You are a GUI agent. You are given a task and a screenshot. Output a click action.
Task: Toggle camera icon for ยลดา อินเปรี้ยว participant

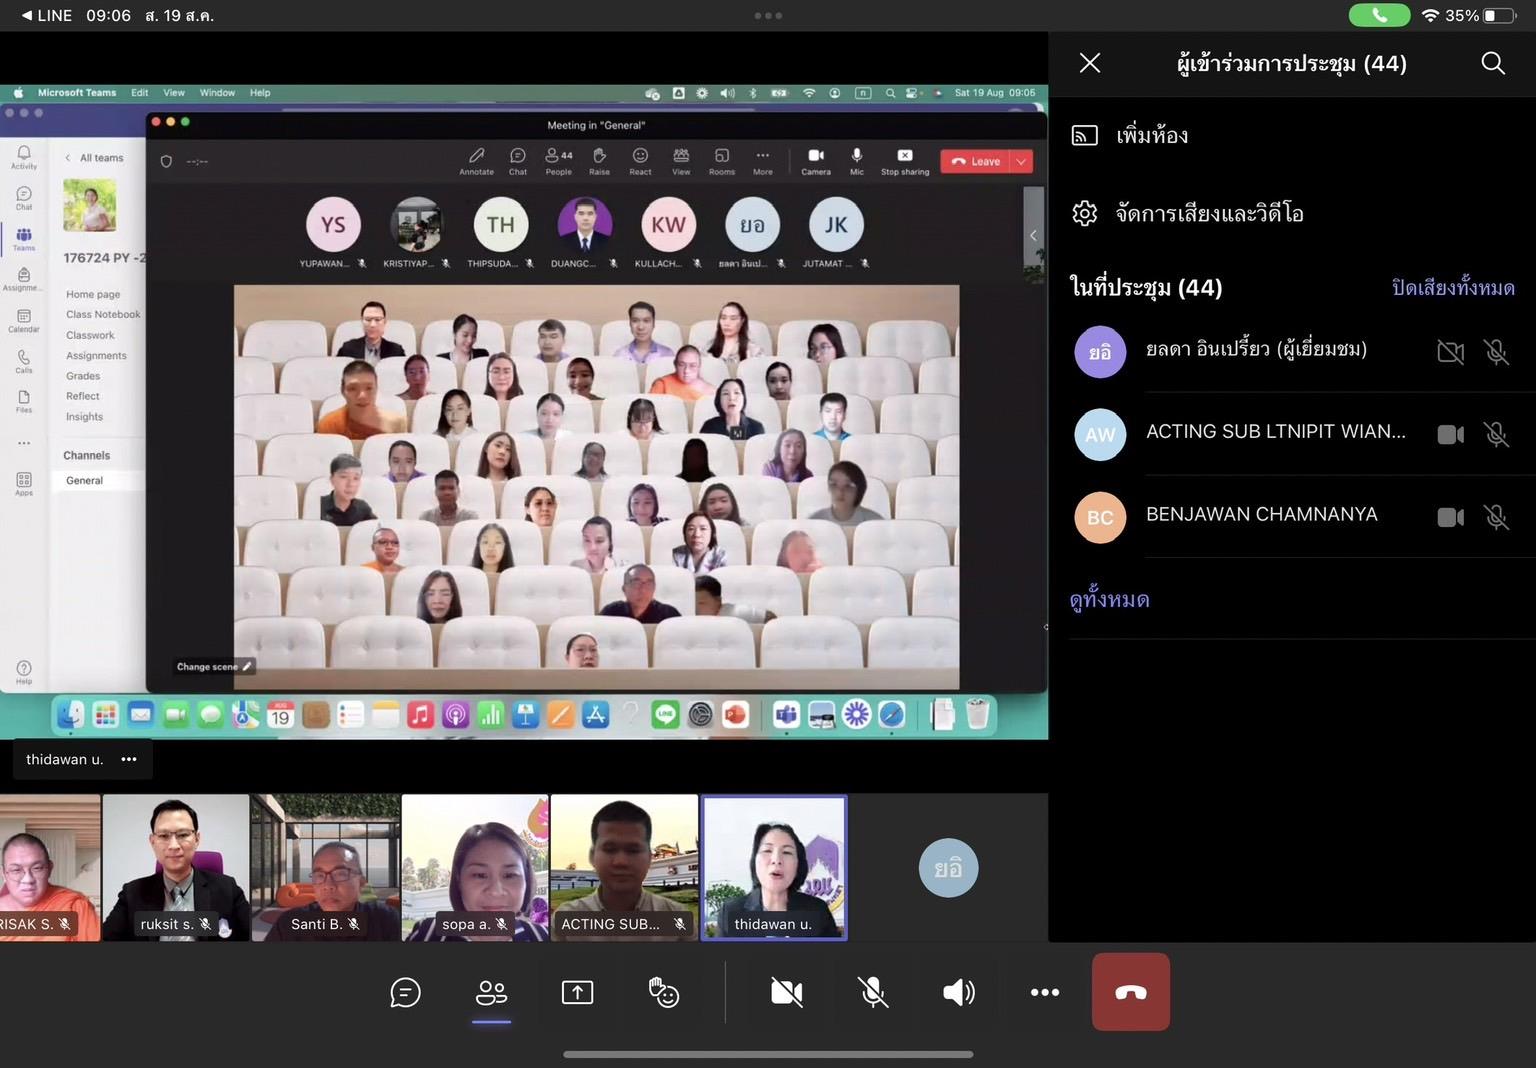pos(1450,352)
